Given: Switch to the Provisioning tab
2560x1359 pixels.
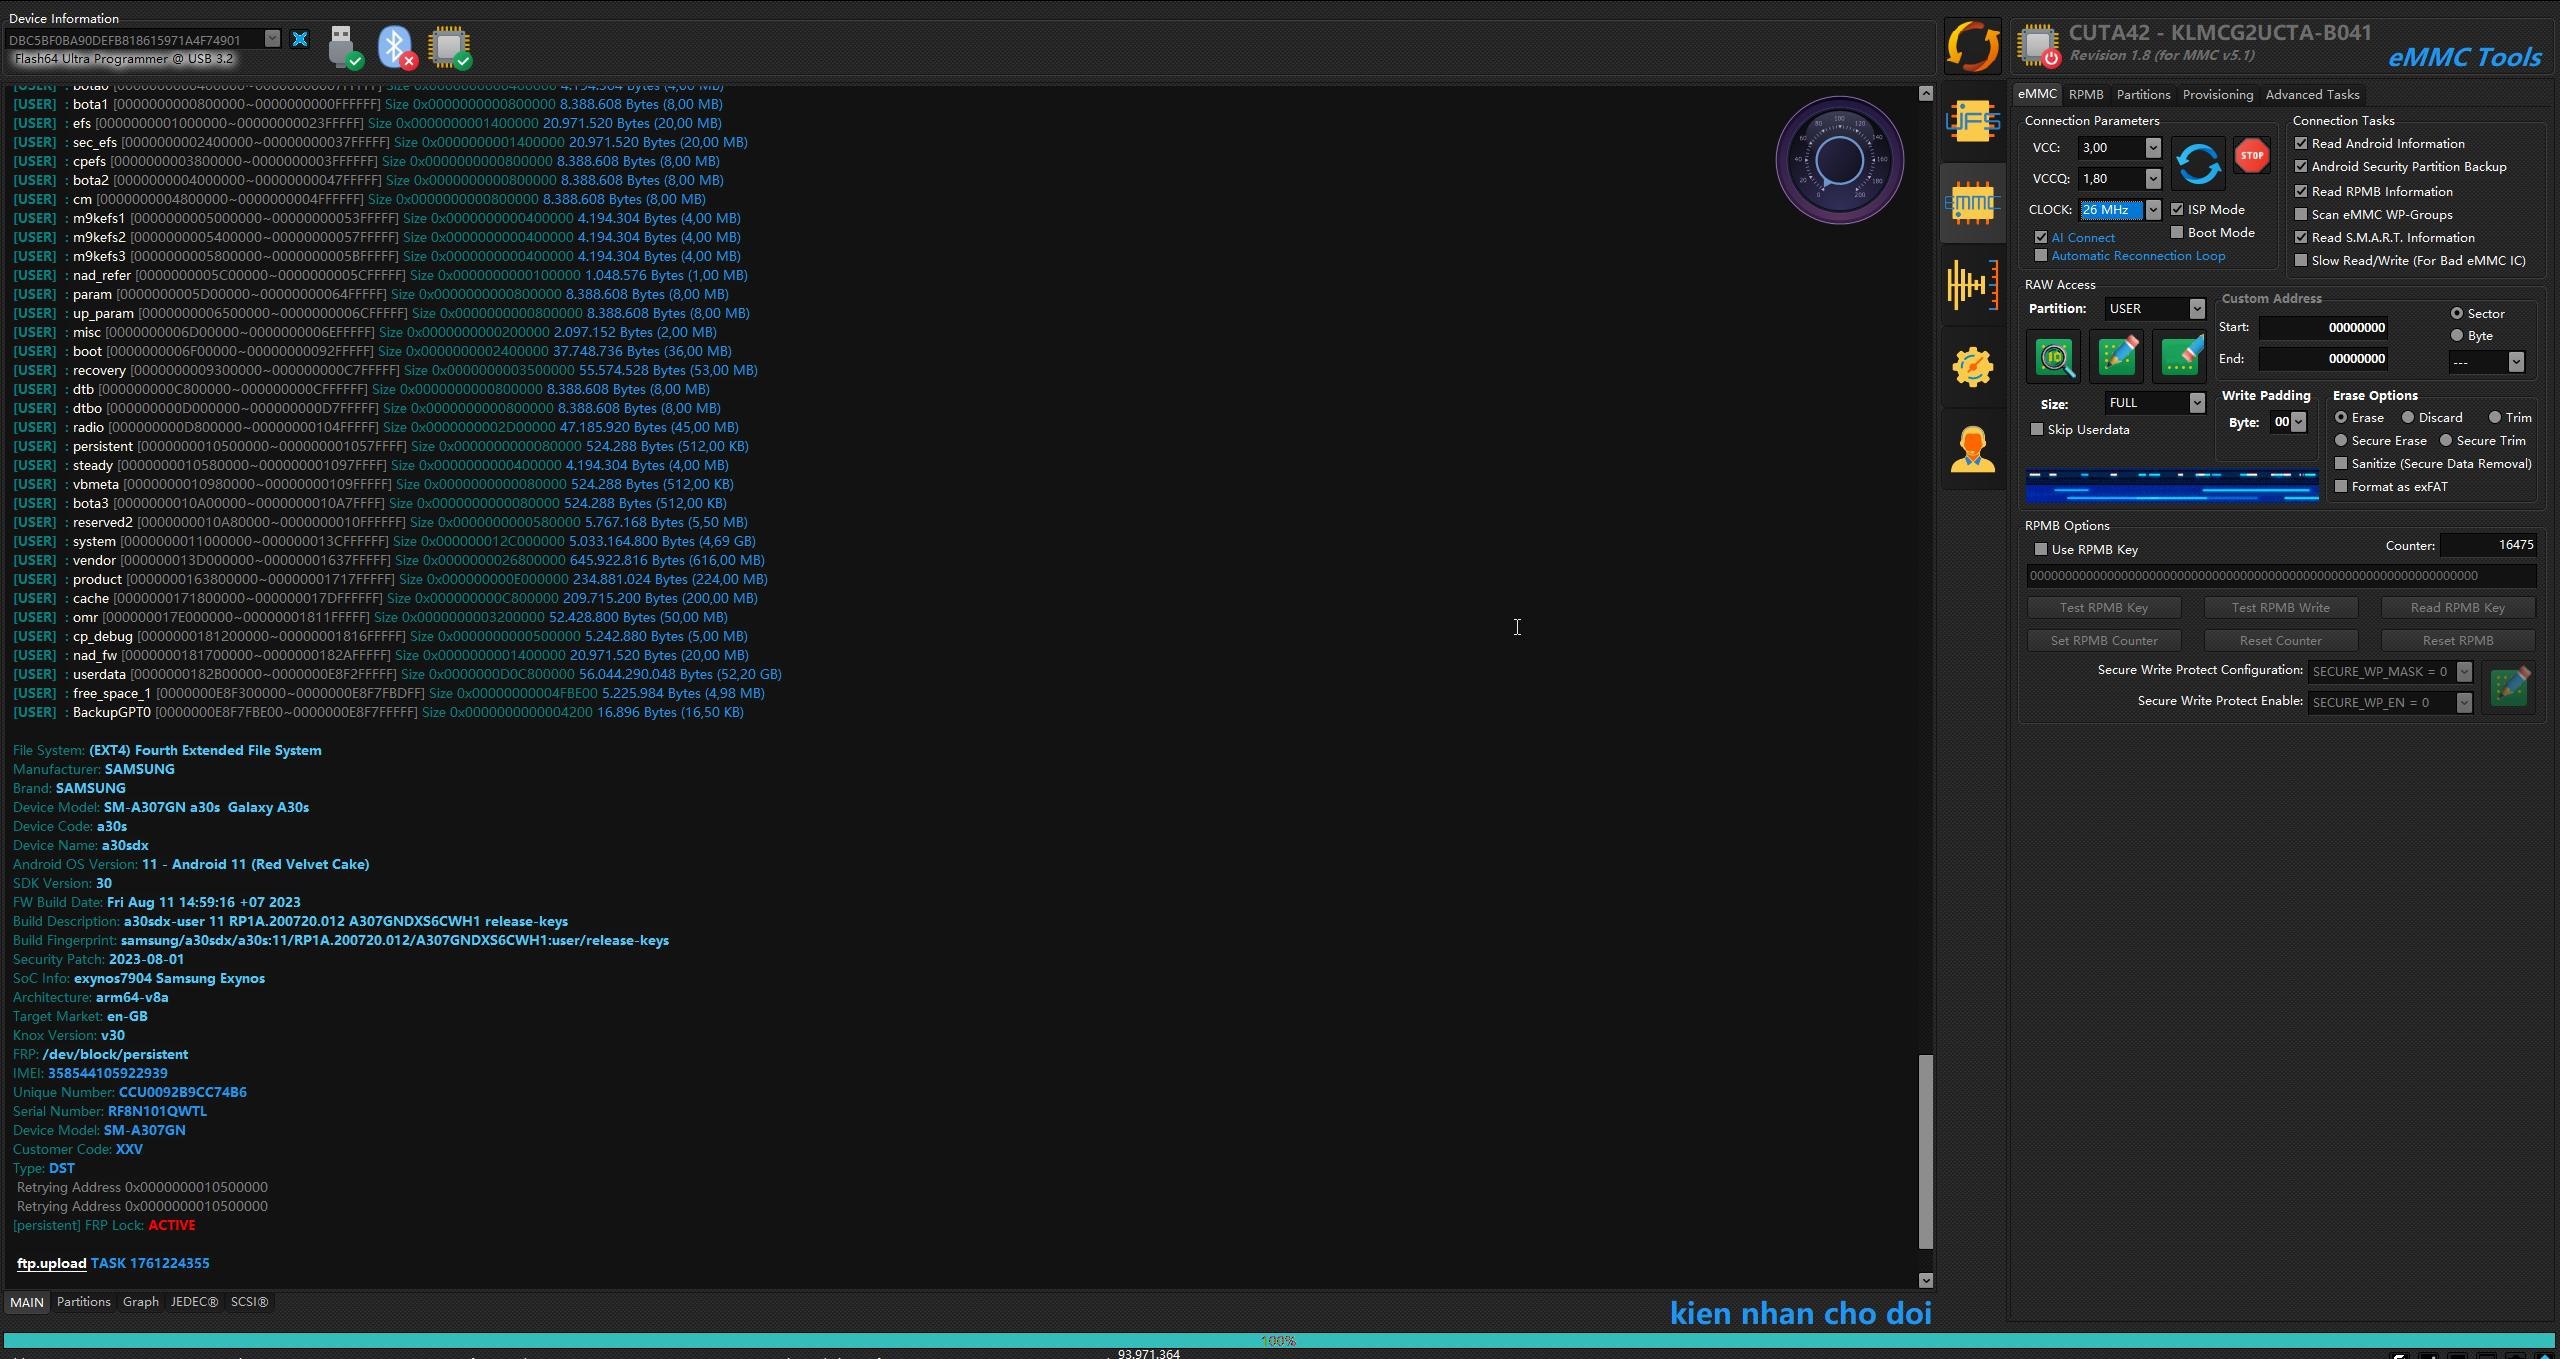Looking at the screenshot, I should 2217,94.
